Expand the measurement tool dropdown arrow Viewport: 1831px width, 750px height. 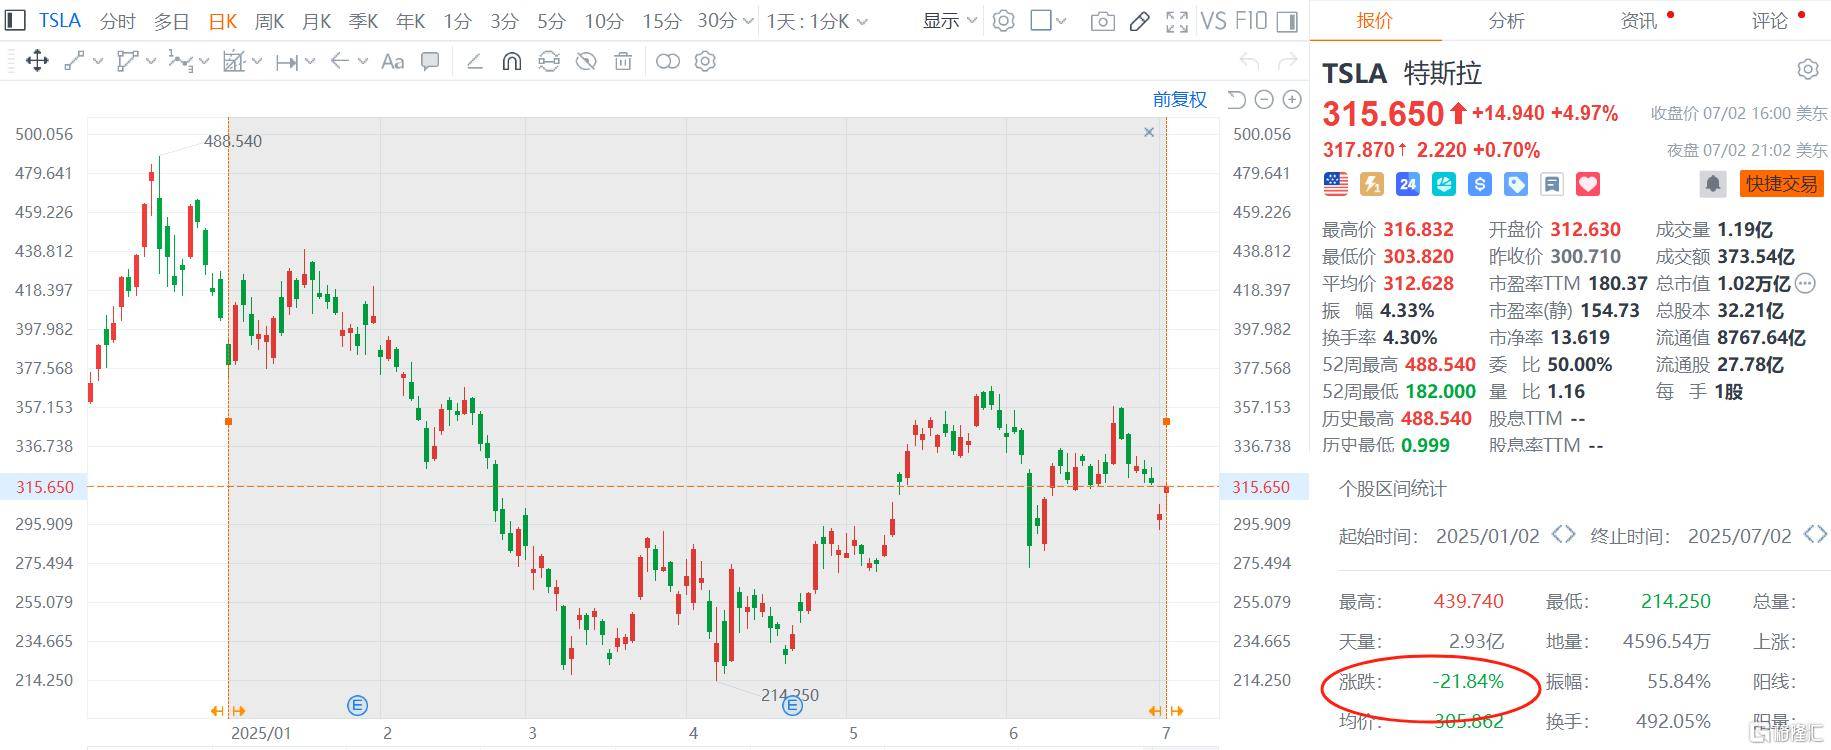tap(257, 62)
